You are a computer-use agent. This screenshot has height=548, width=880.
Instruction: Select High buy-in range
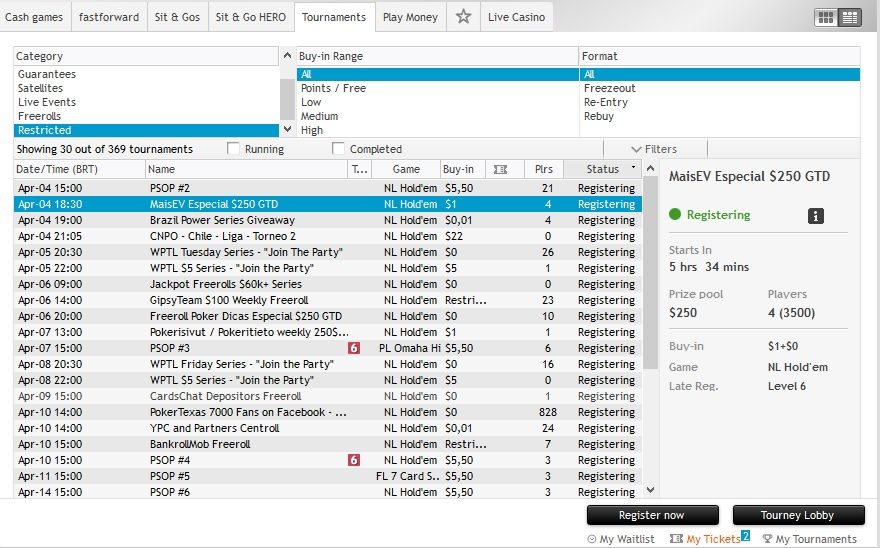[437, 130]
